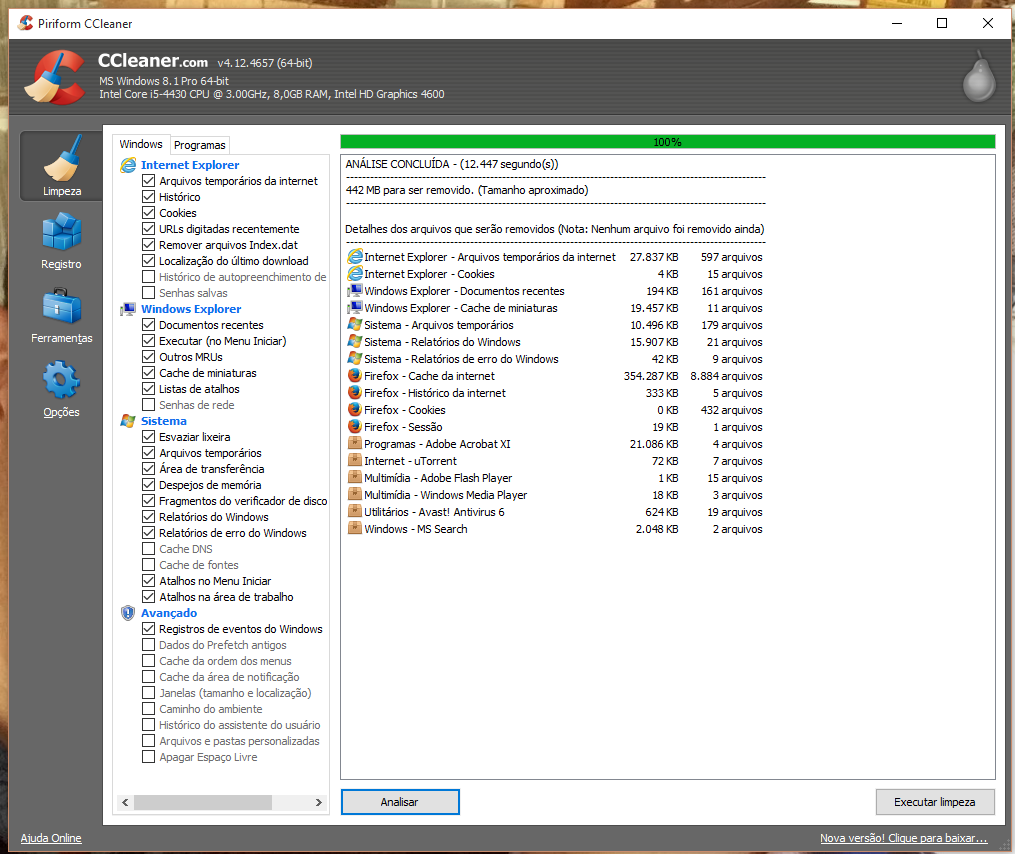This screenshot has width=1015, height=854.
Task: Click icon beside Windows Explorer - Cache de miniaturas
Action: [355, 308]
